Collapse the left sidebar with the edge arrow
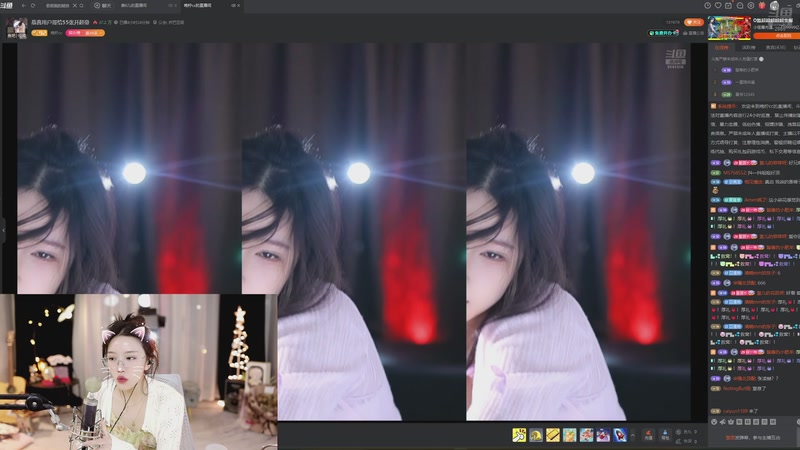Viewport: 800px width, 450px height. (x=3, y=230)
